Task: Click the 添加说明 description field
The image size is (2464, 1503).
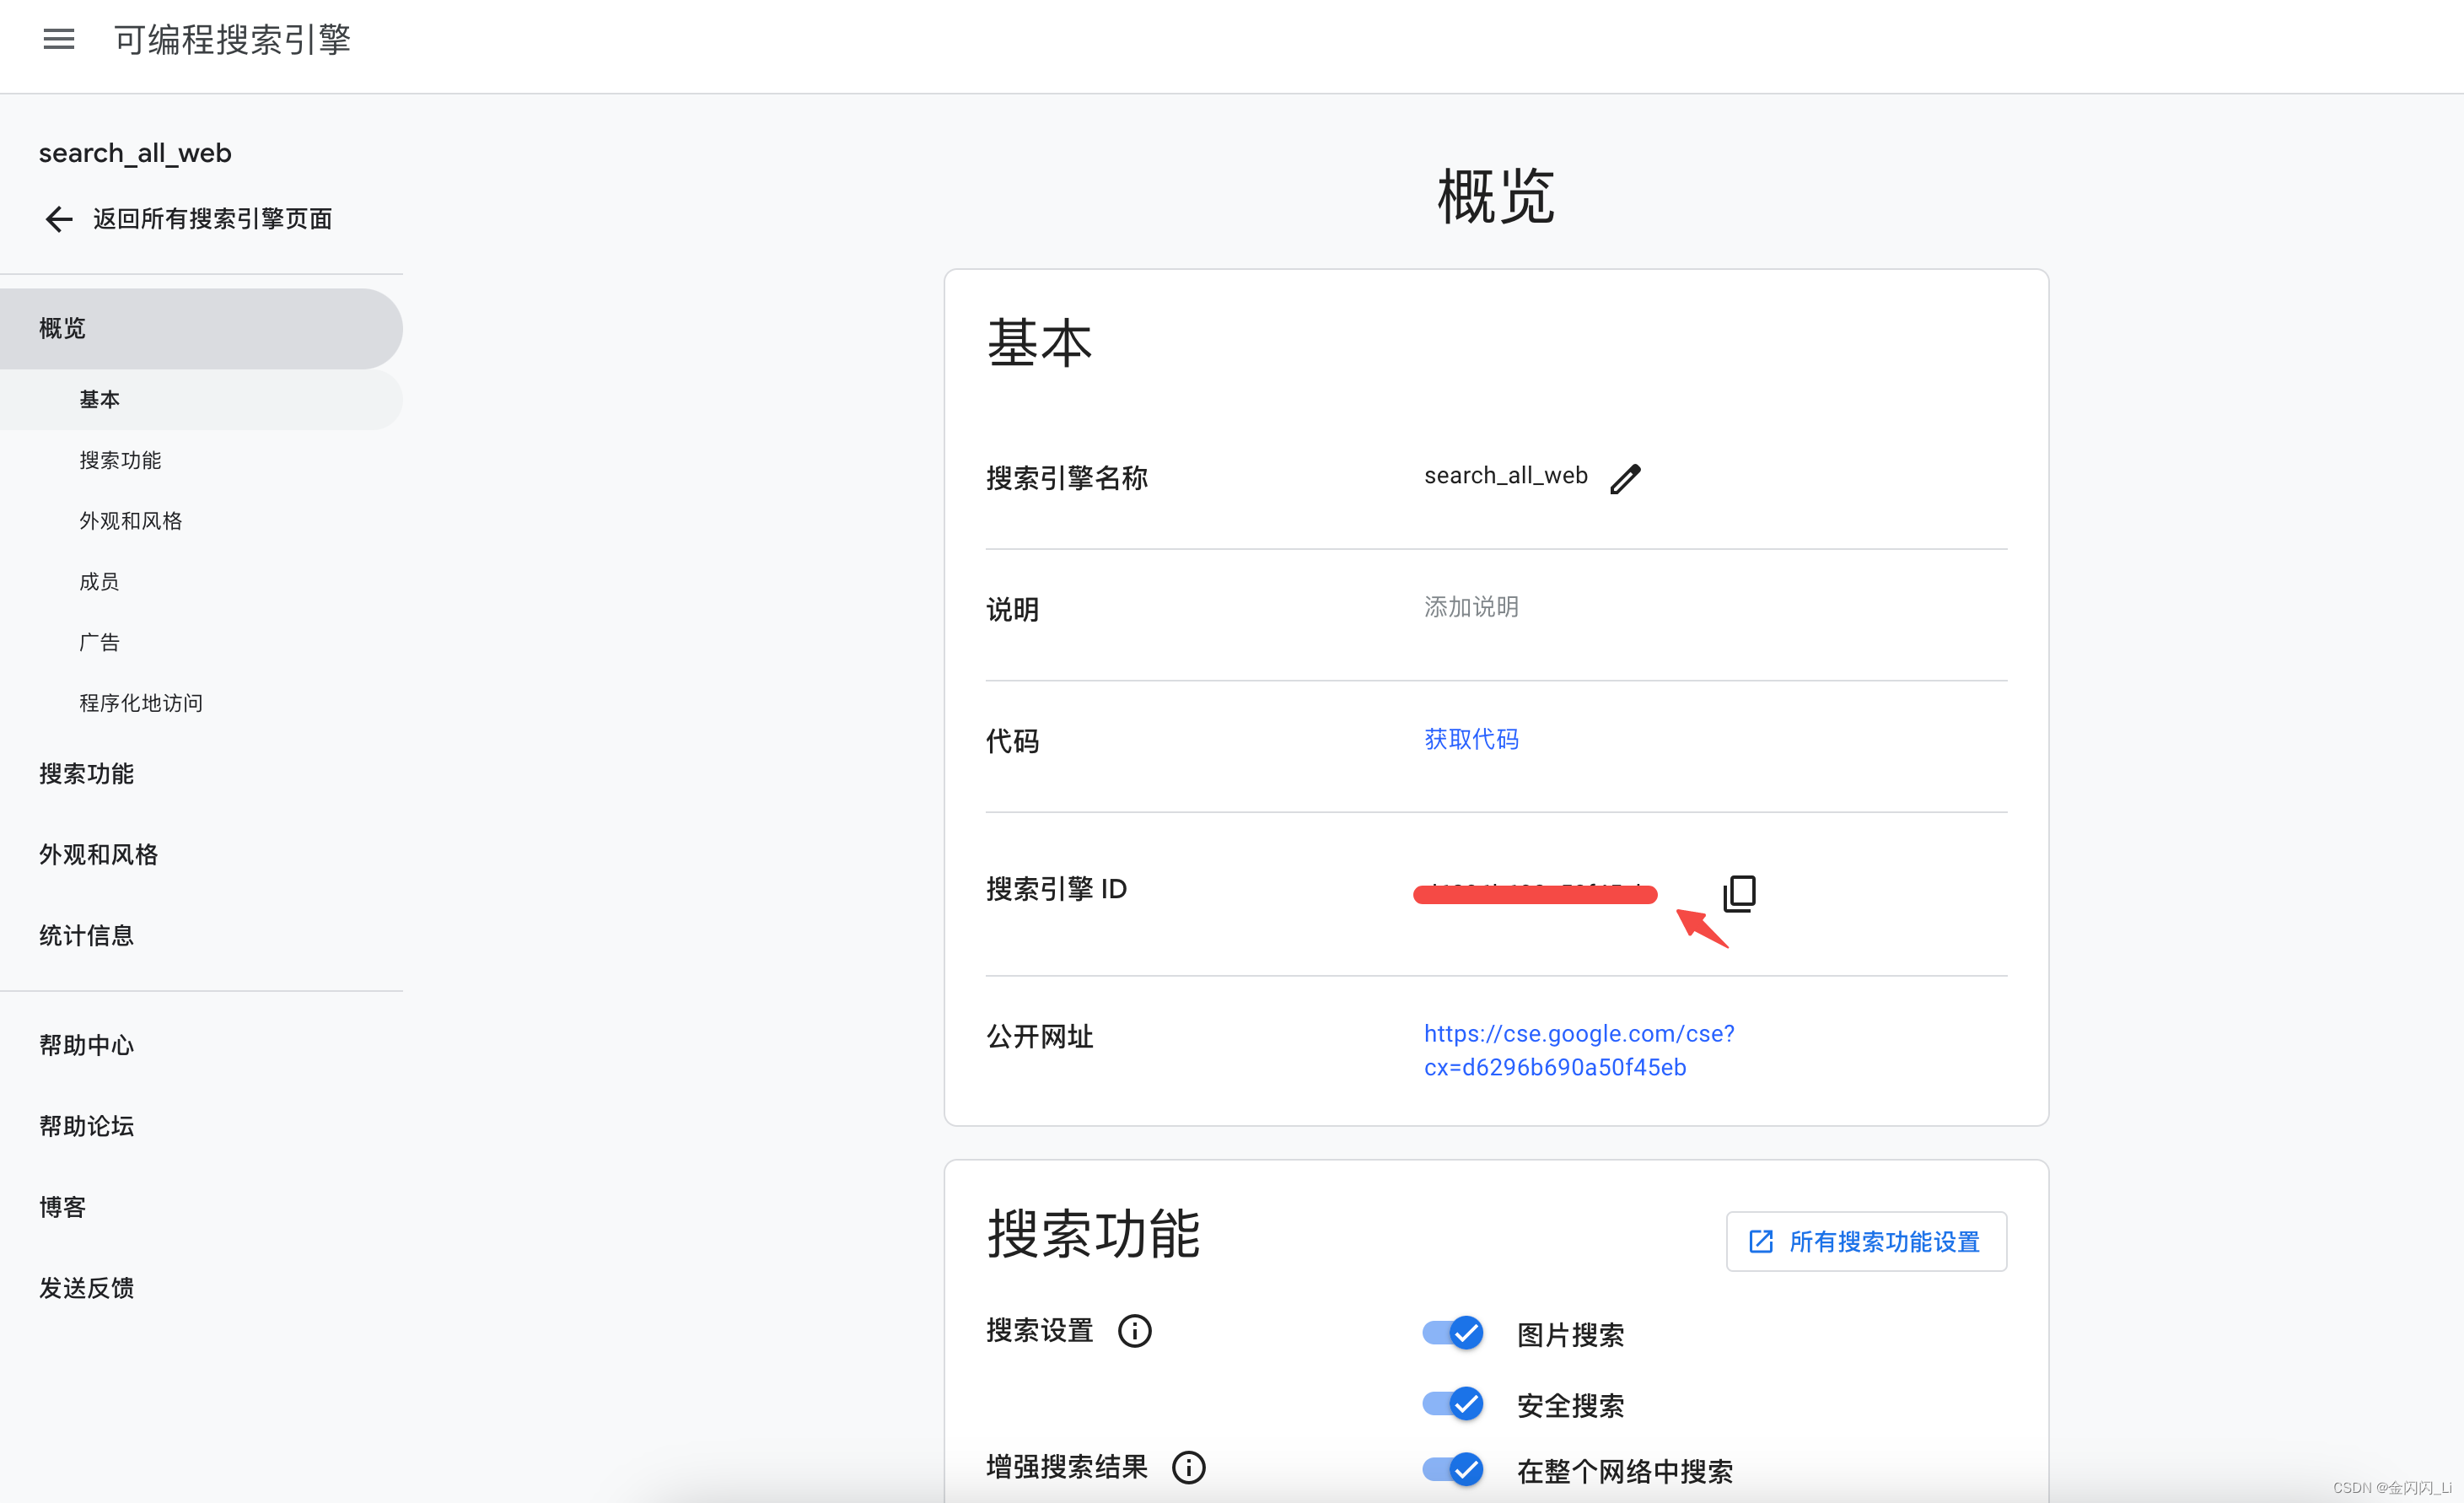Action: (x=1471, y=607)
